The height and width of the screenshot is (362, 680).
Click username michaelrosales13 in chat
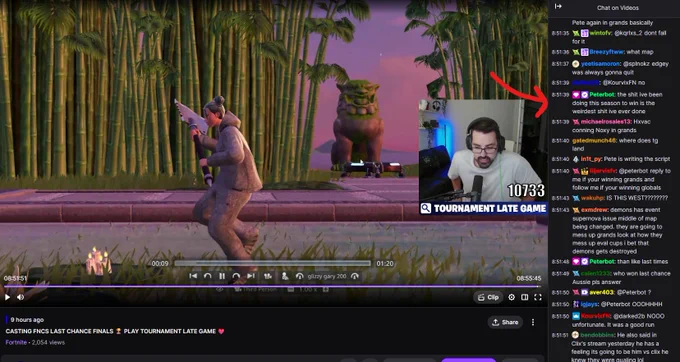(606, 122)
